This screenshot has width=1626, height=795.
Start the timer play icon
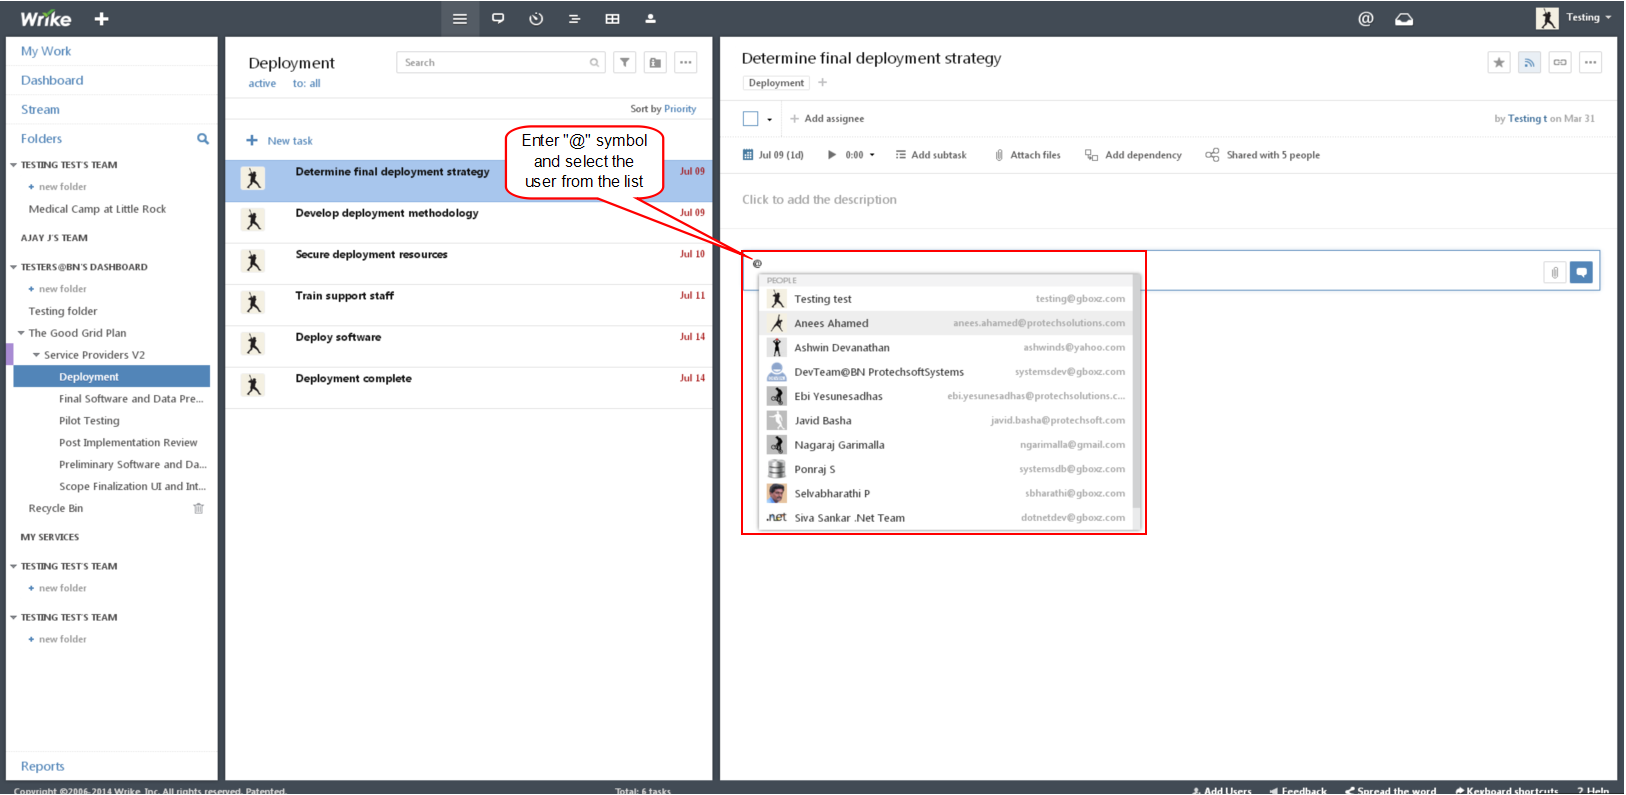[x=831, y=155]
